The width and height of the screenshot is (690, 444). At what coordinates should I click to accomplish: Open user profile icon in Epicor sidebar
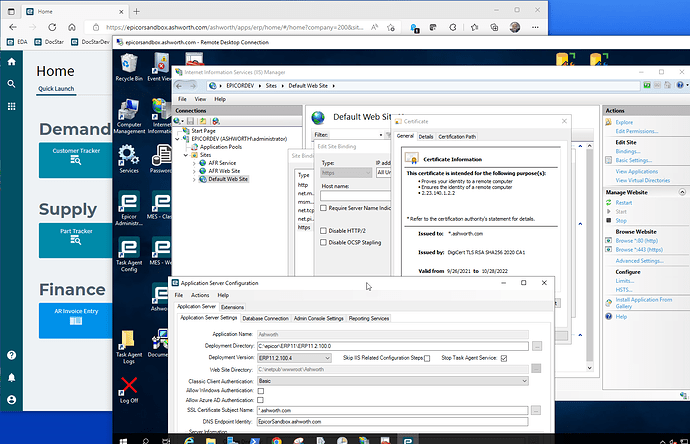pos(11,400)
